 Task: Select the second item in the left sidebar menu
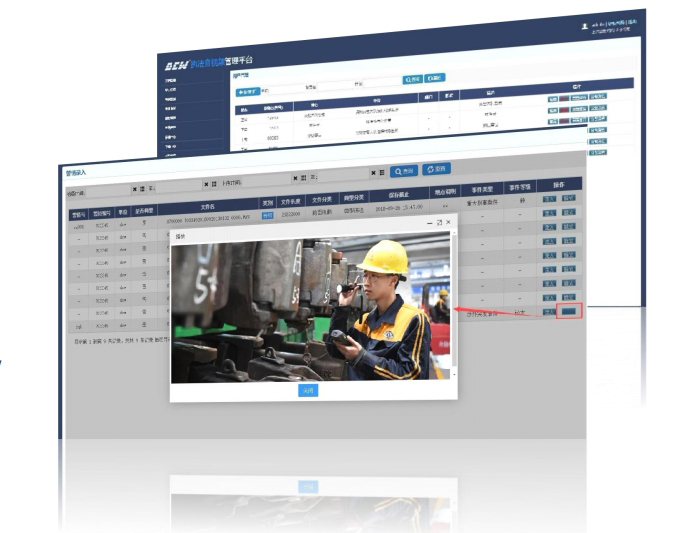point(170,89)
